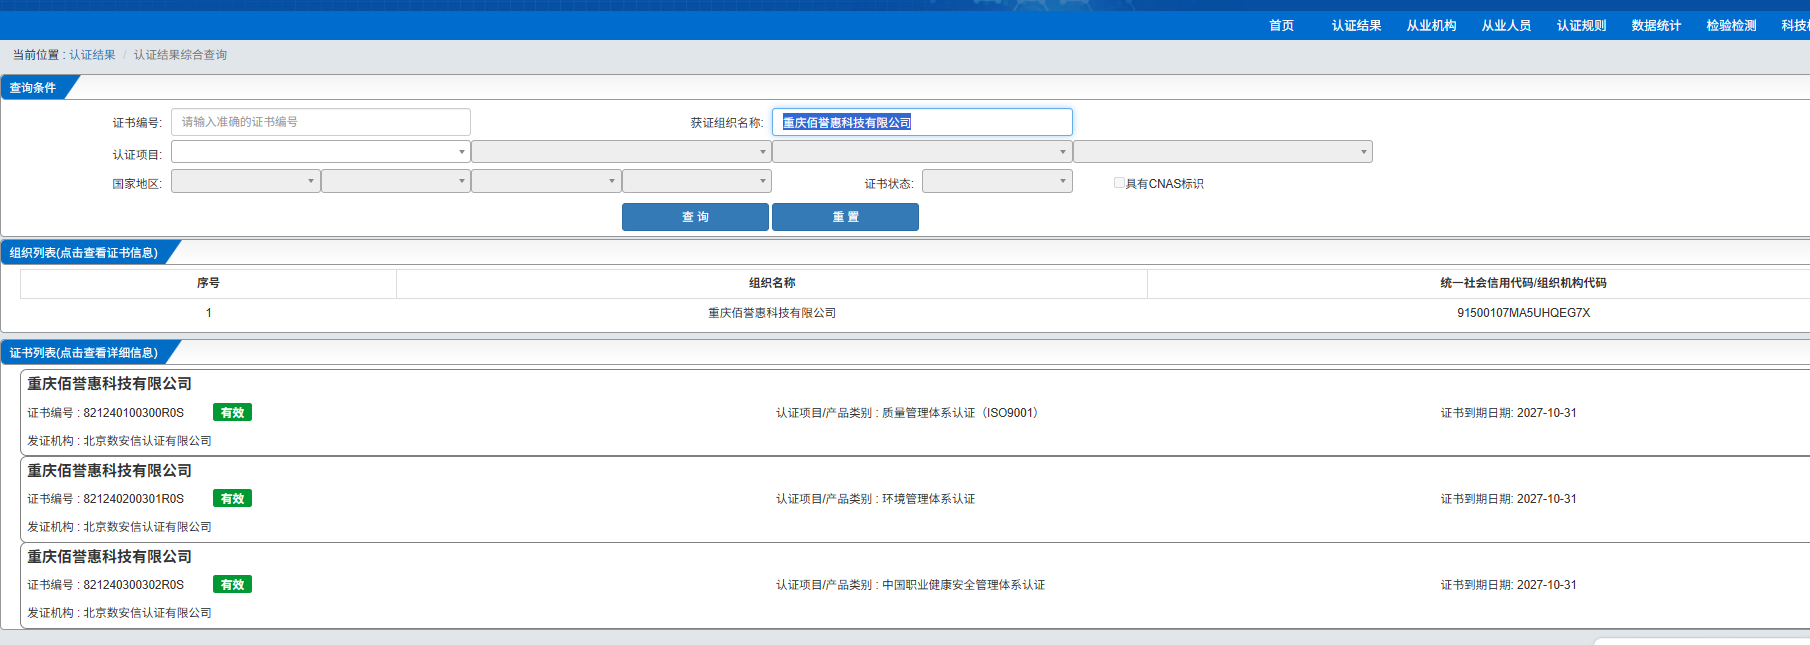Viewport: 1810px width, 645px height.
Task: Click the first certificate card company title
Action: [x=109, y=384]
